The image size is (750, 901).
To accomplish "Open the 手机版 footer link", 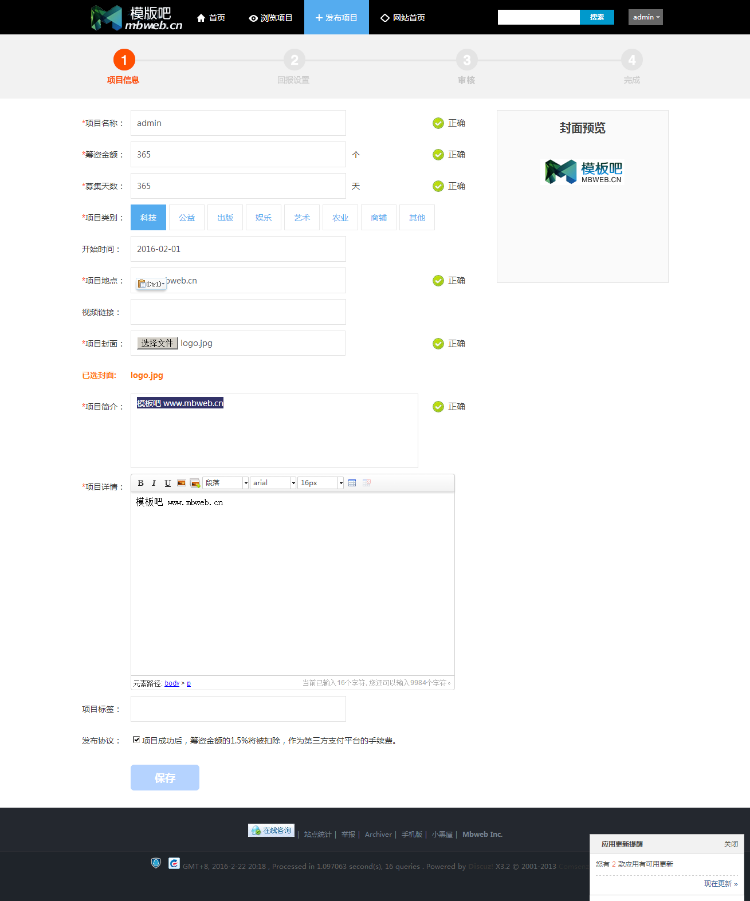I will (x=412, y=834).
